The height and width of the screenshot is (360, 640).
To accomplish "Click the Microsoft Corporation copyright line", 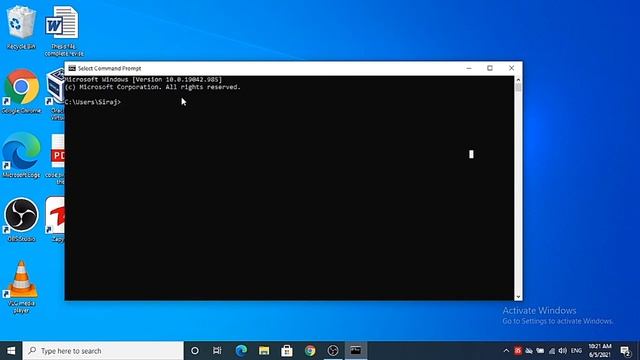I will click(153, 87).
